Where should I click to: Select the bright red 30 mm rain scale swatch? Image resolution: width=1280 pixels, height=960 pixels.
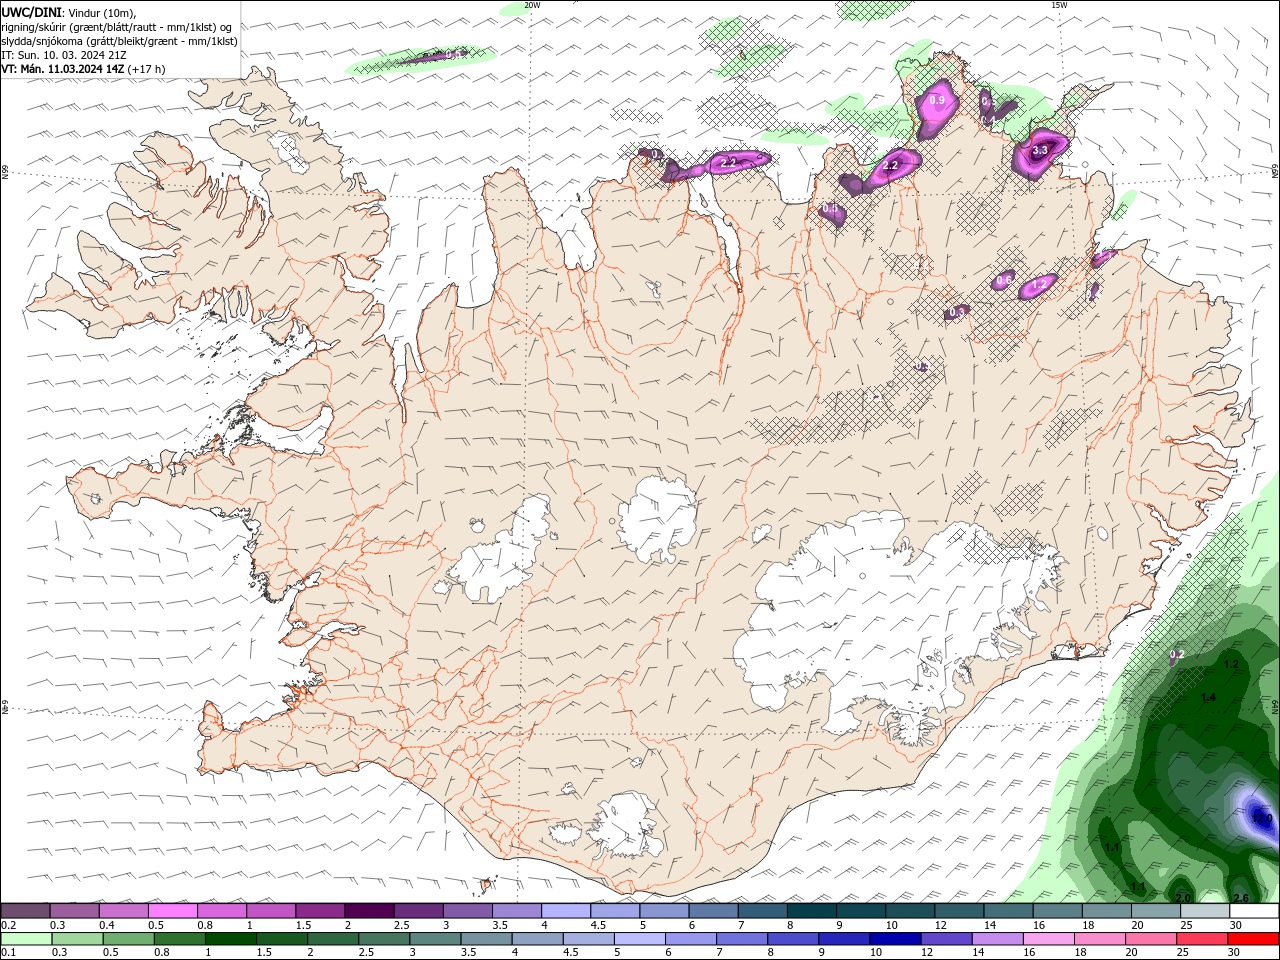click(1254, 939)
